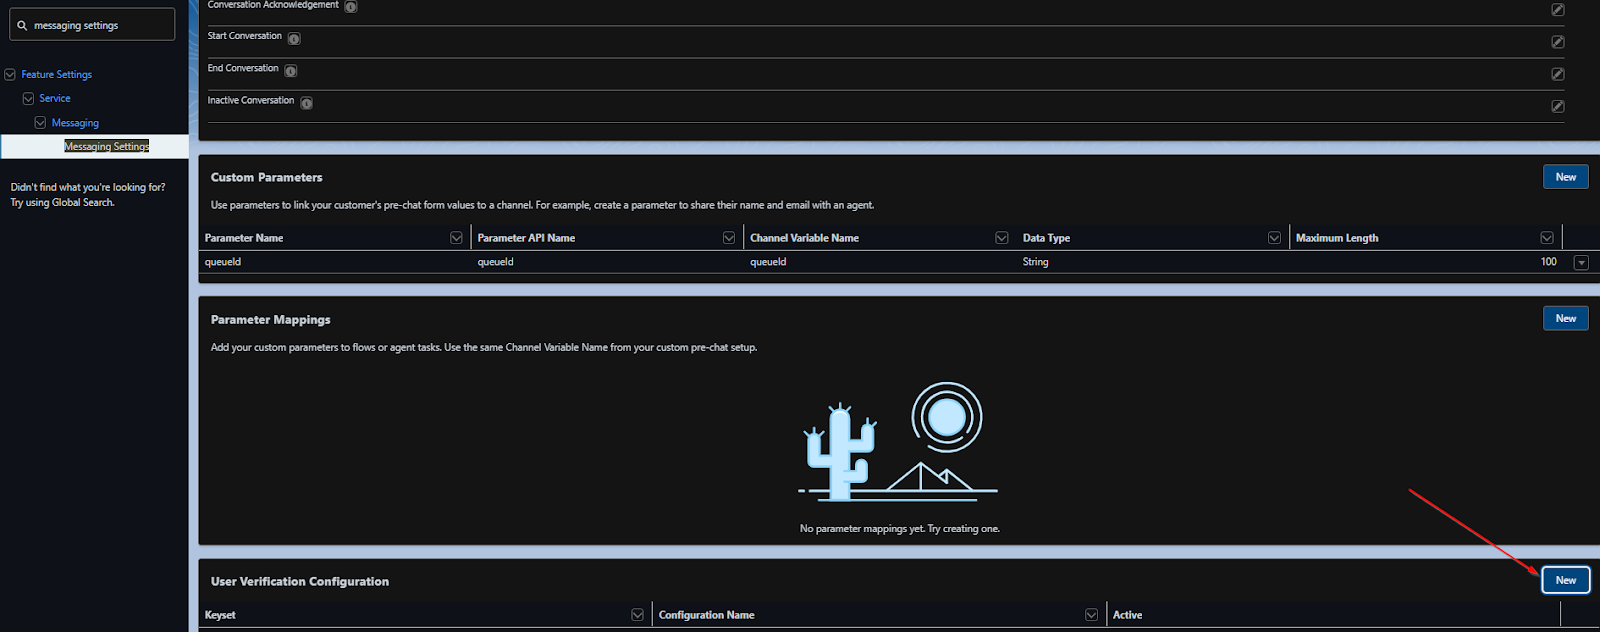This screenshot has width=1600, height=632.
Task: Collapse the Feature Settings tree node
Action: [x=10, y=75]
